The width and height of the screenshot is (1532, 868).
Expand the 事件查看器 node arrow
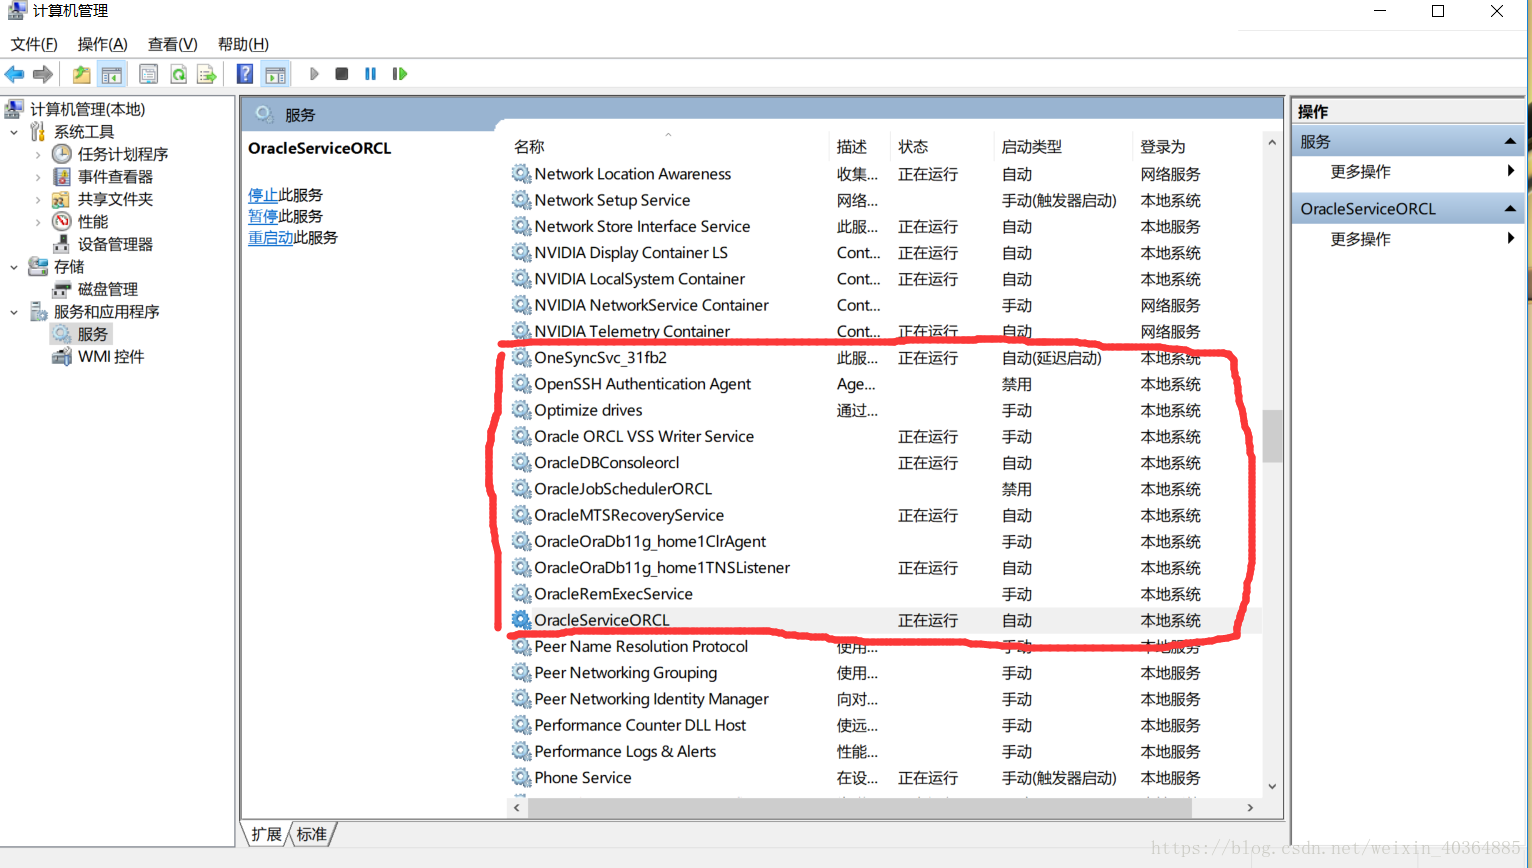[38, 177]
